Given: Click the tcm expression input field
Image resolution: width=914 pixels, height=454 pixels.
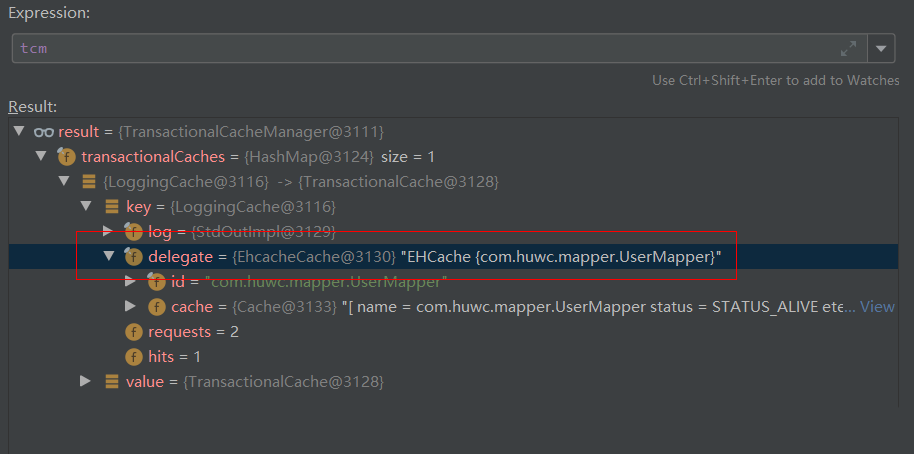Looking at the screenshot, I should [420, 48].
